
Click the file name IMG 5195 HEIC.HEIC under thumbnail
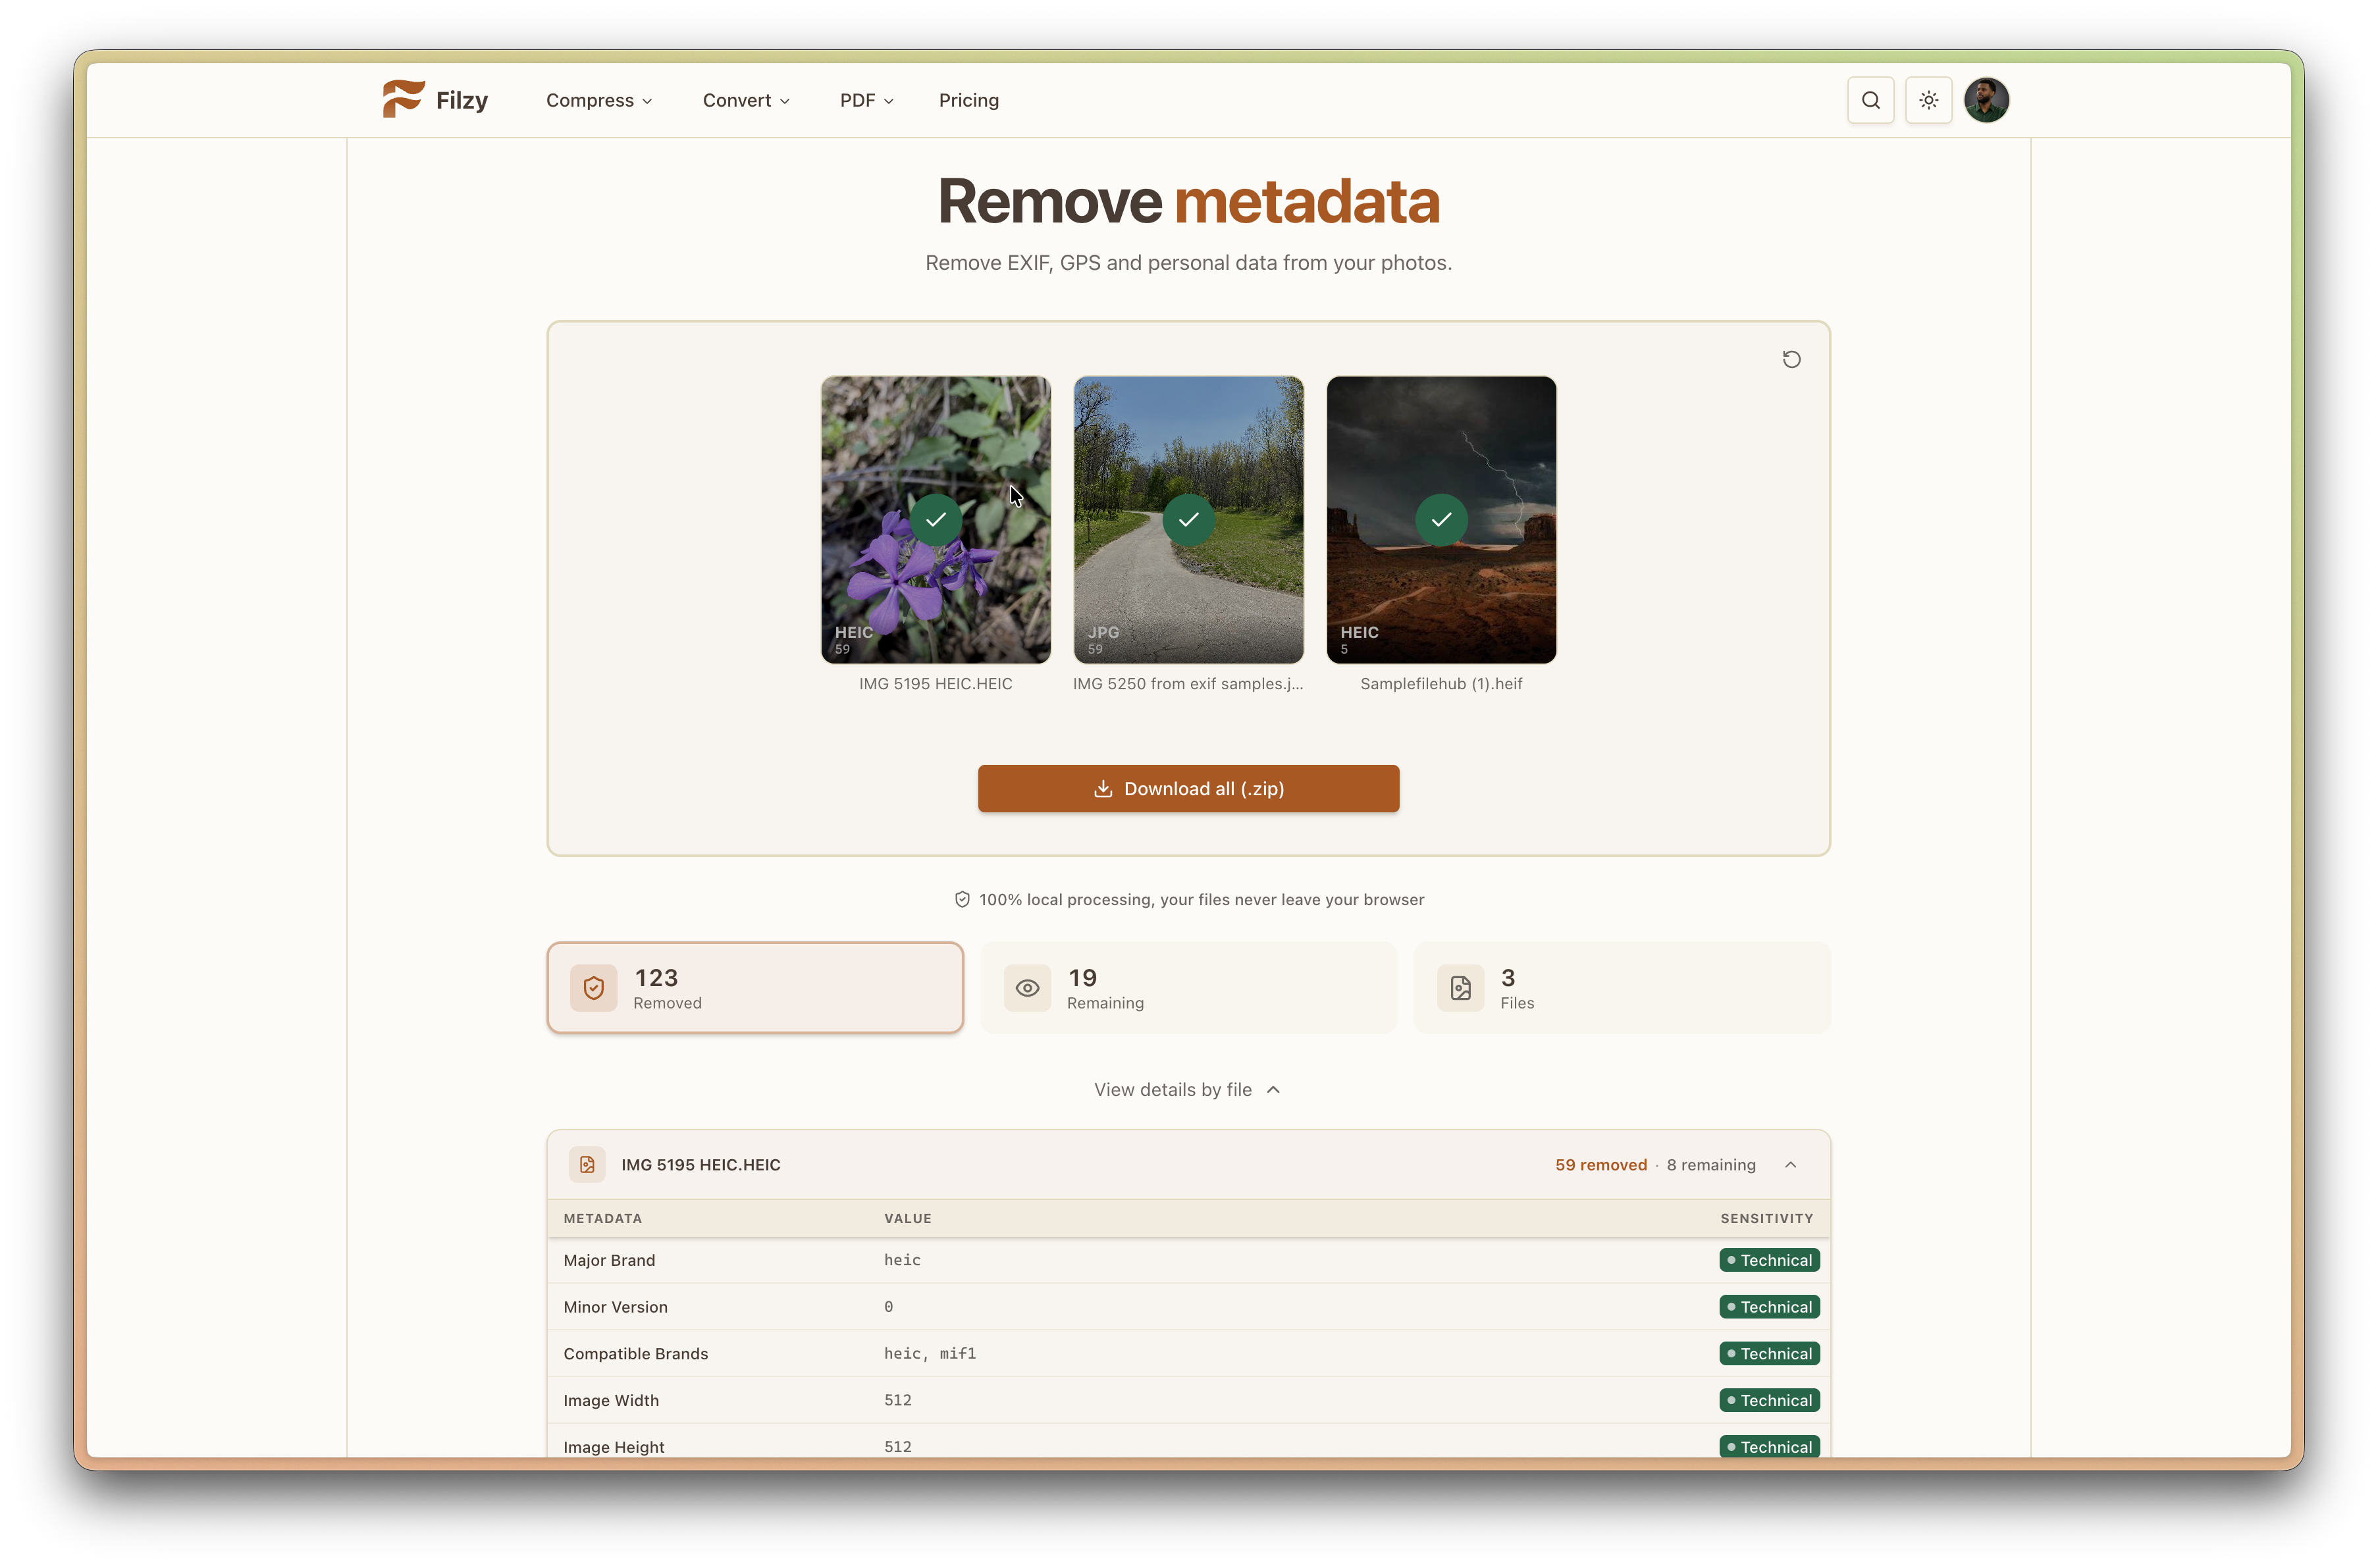935,684
